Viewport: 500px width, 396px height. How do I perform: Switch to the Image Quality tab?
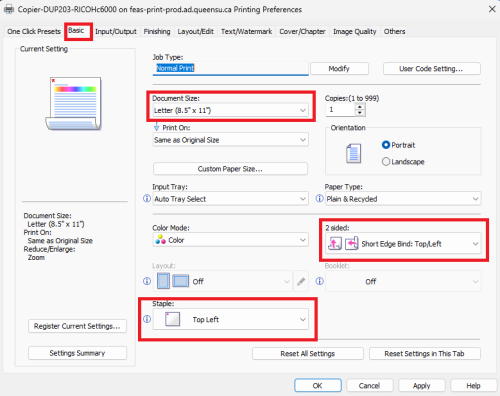[355, 31]
